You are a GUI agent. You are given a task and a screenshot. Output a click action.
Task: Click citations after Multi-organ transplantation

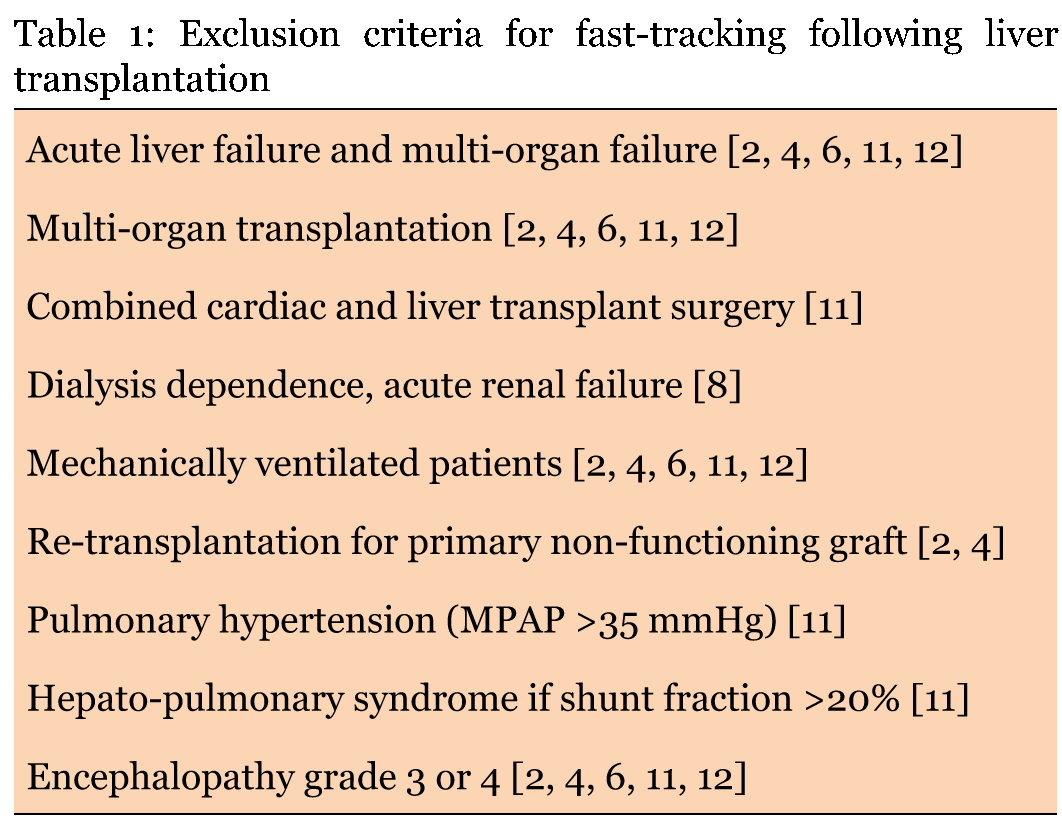click(x=620, y=229)
